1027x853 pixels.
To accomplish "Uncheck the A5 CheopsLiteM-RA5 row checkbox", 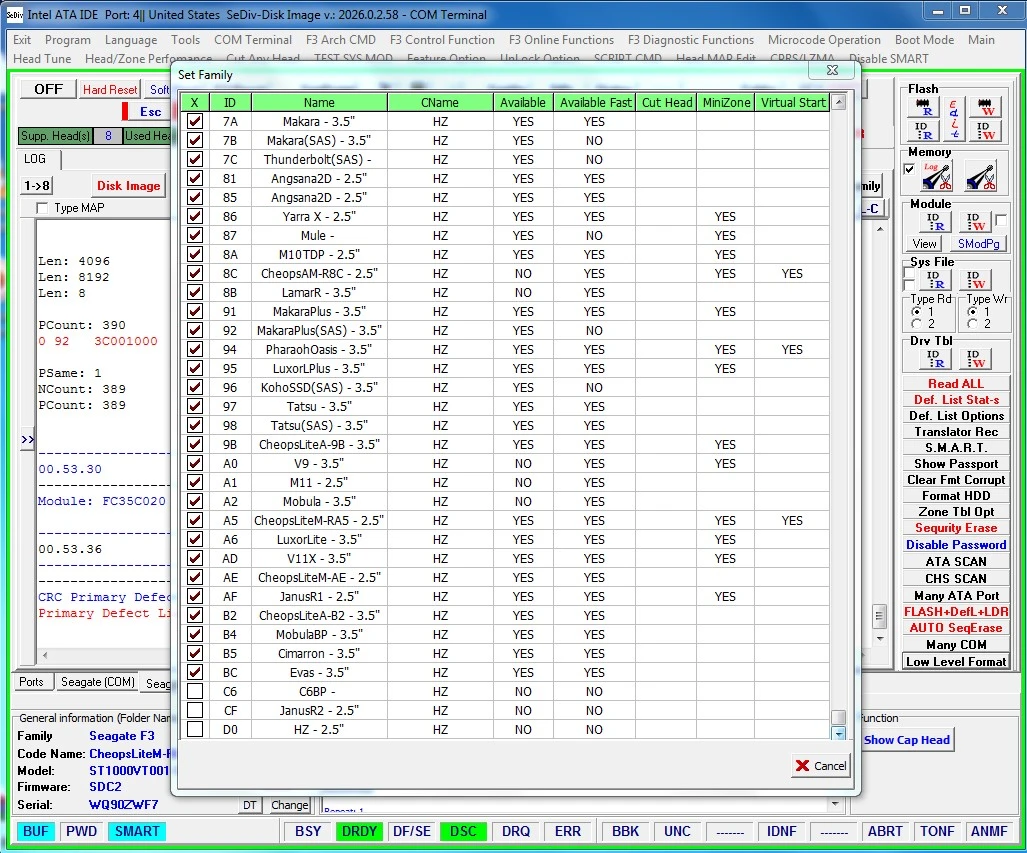I will coord(195,520).
